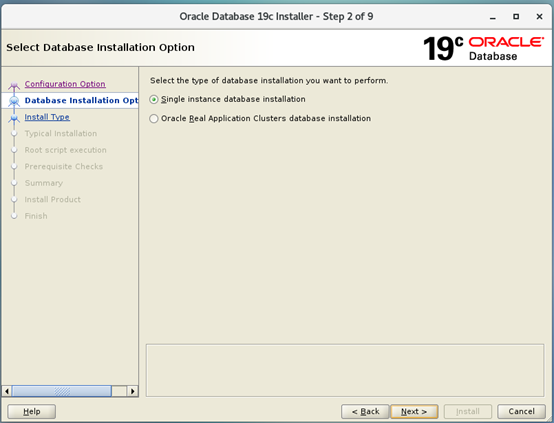Viewport: 554px width, 423px height.
Task: Maximize the installer window
Action: 516,17
